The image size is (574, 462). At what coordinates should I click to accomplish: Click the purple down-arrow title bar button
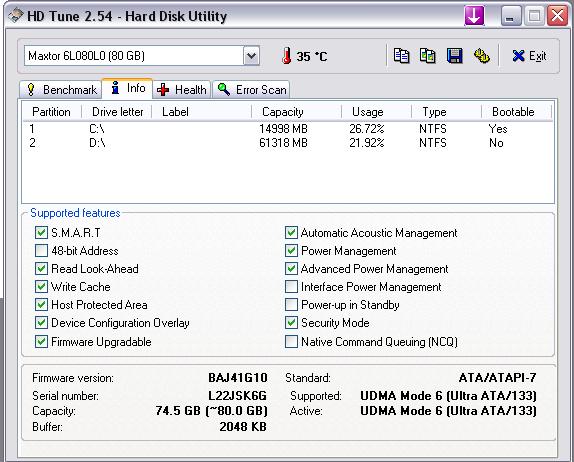click(x=474, y=16)
